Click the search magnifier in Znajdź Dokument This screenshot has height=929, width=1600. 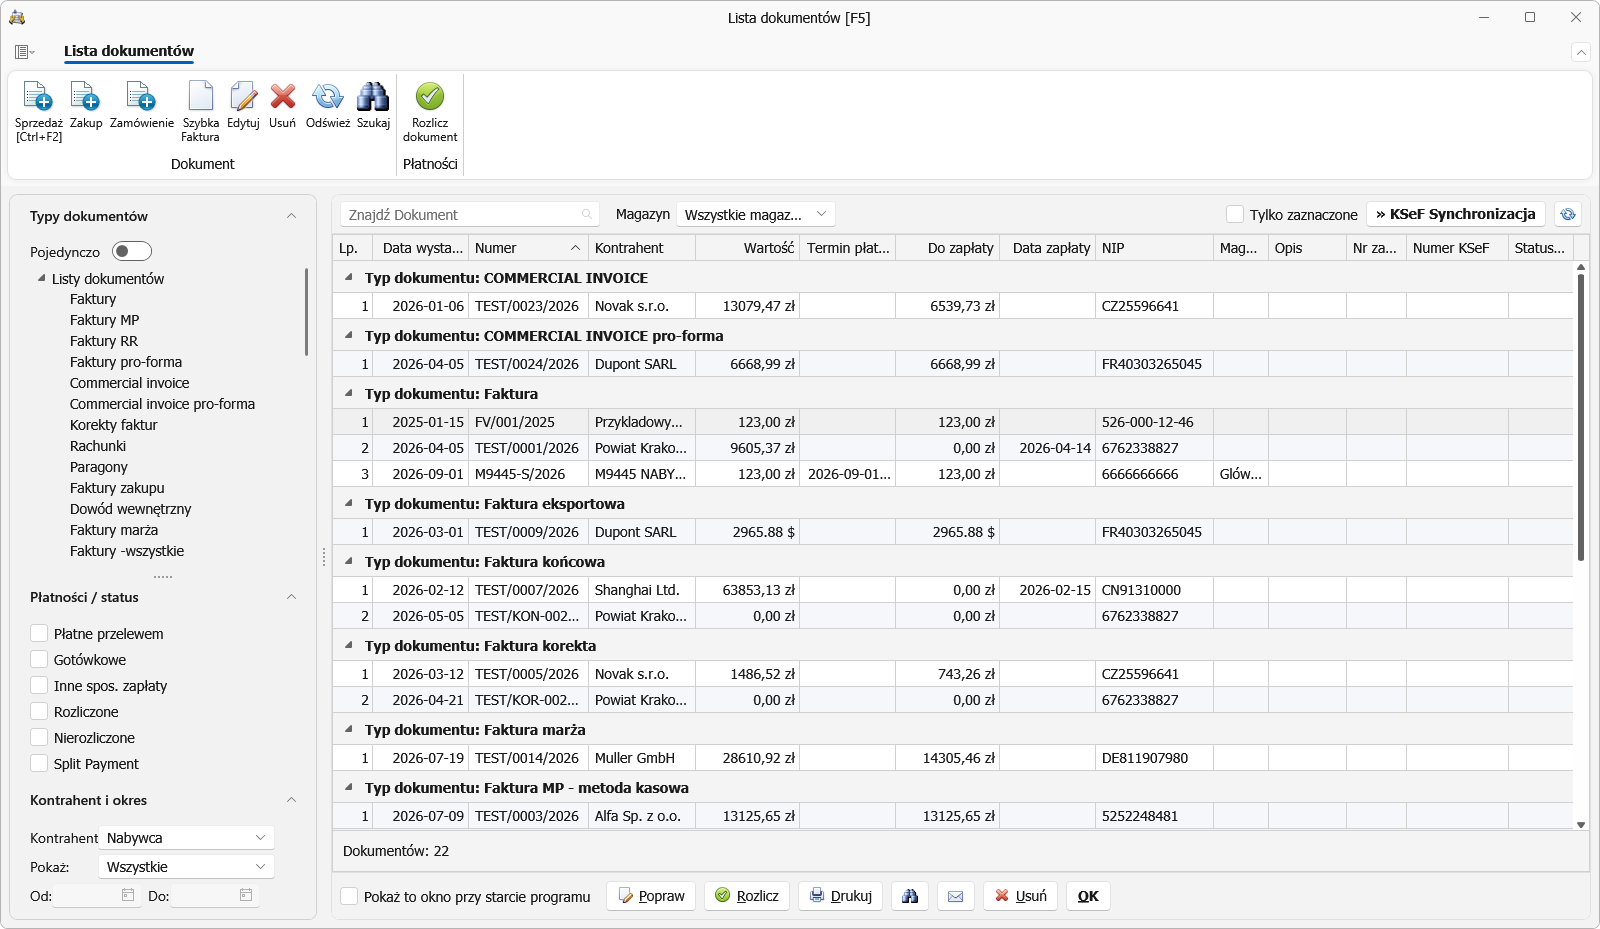587,214
